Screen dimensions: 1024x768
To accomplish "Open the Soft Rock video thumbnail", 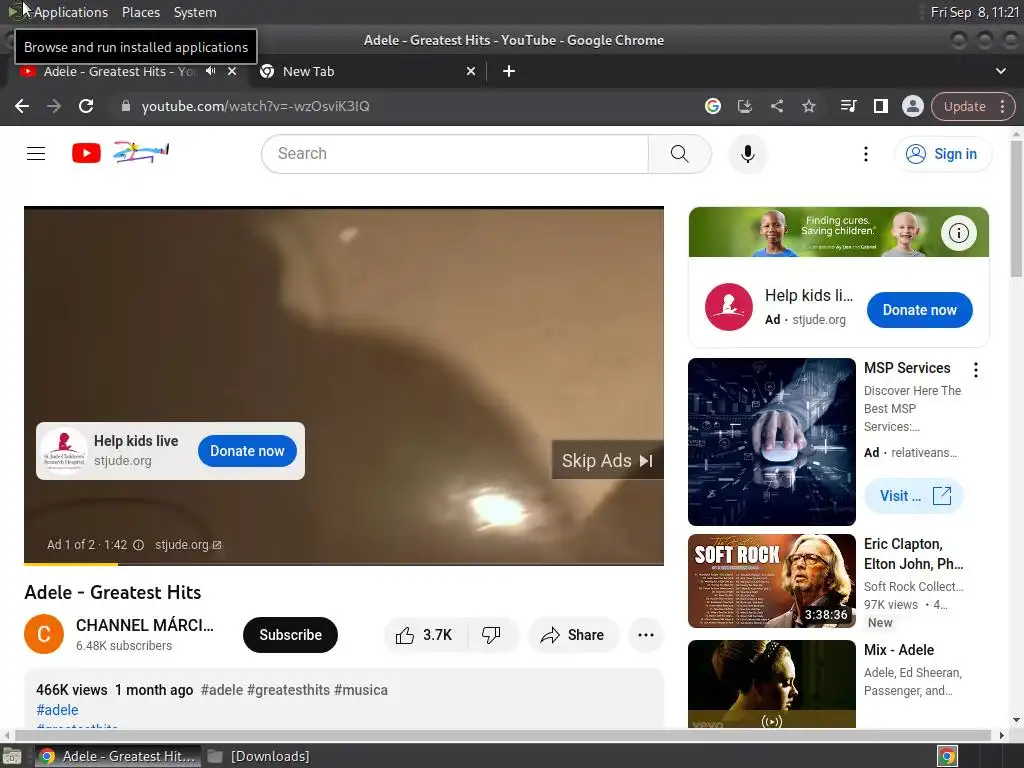I will pyautogui.click(x=771, y=581).
